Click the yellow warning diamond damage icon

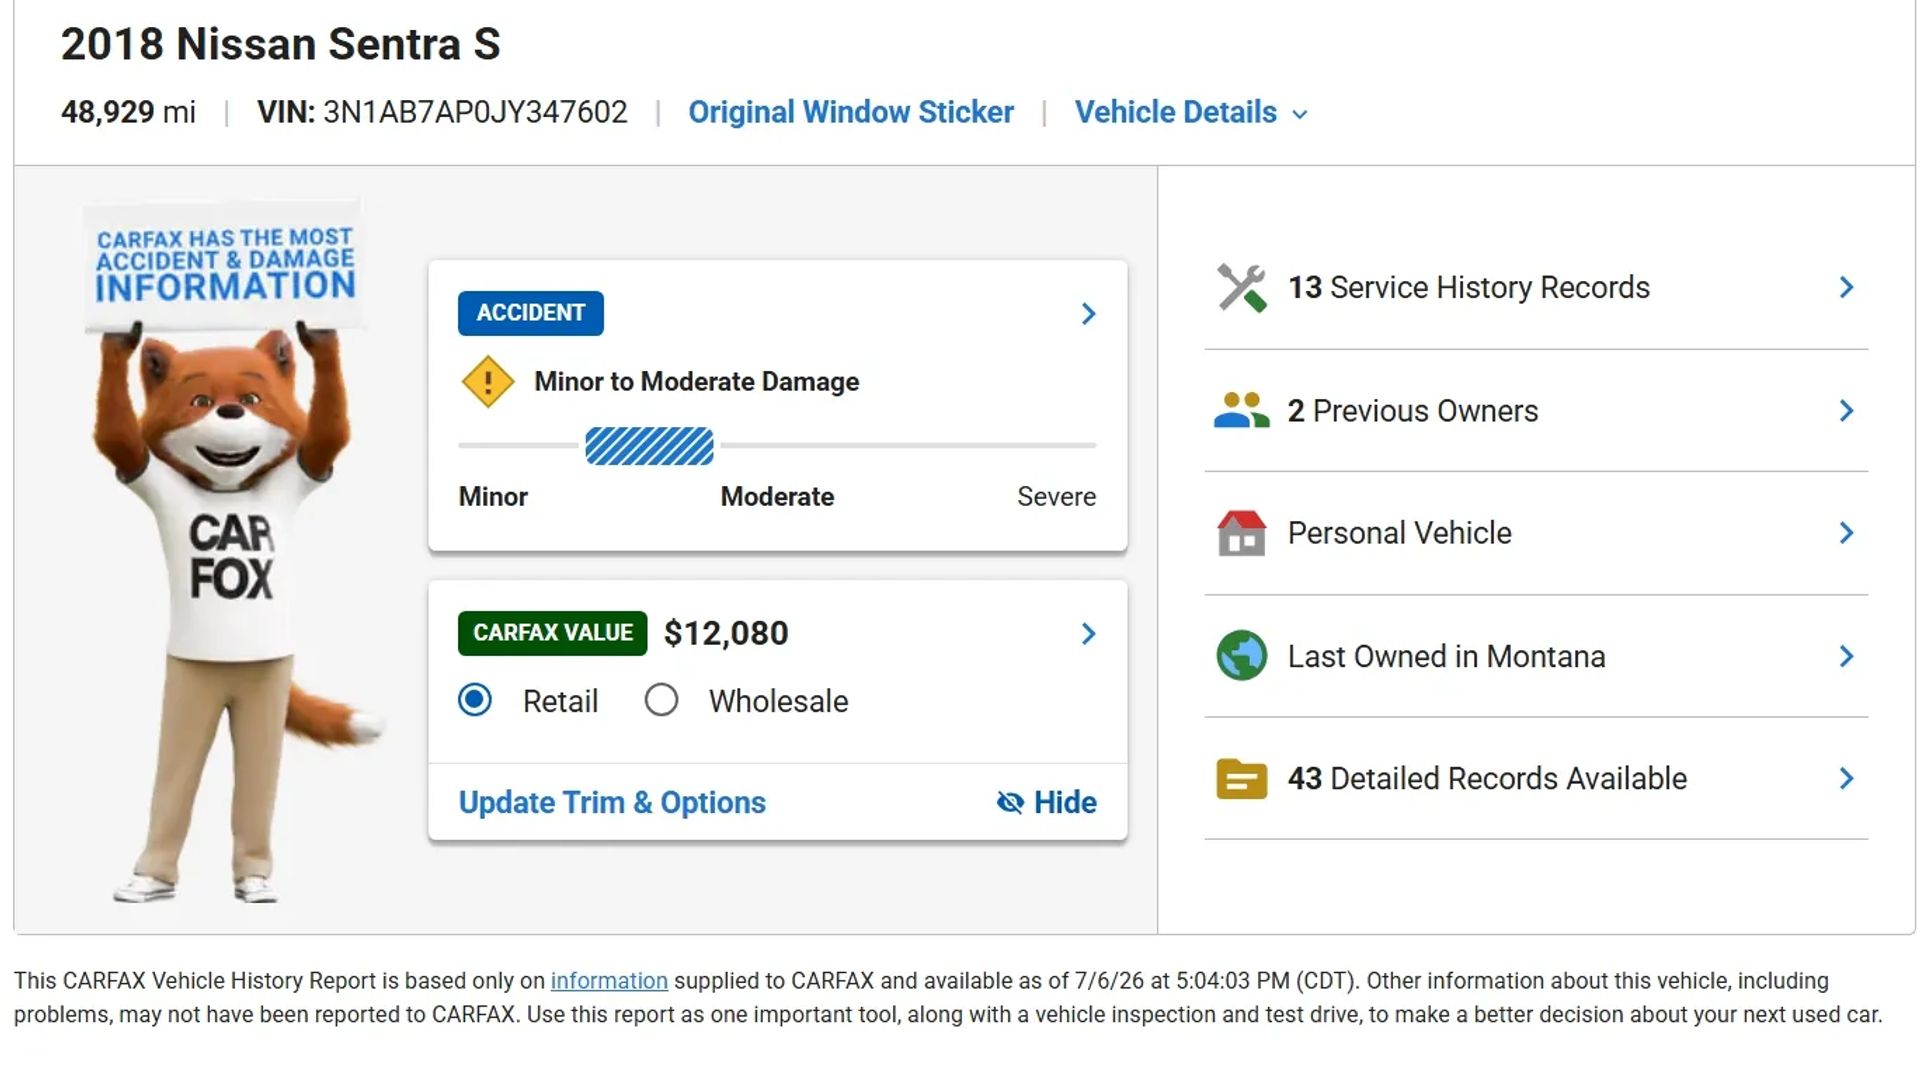click(487, 382)
